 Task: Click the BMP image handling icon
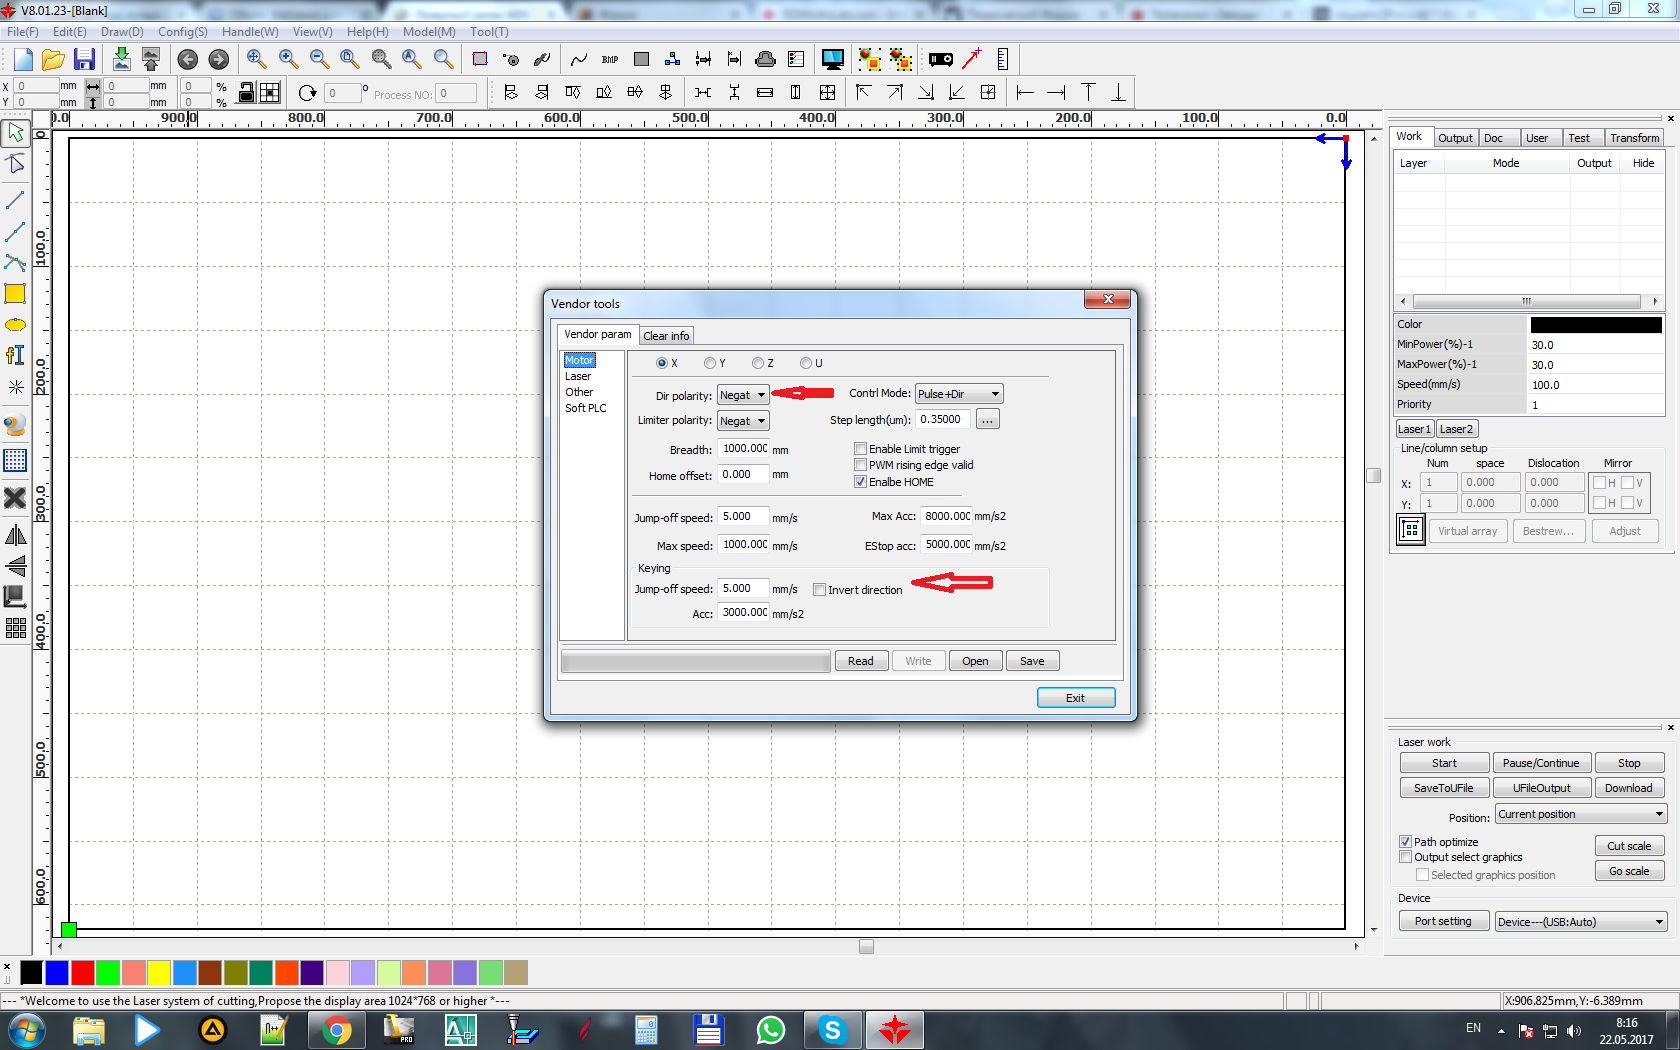click(610, 60)
